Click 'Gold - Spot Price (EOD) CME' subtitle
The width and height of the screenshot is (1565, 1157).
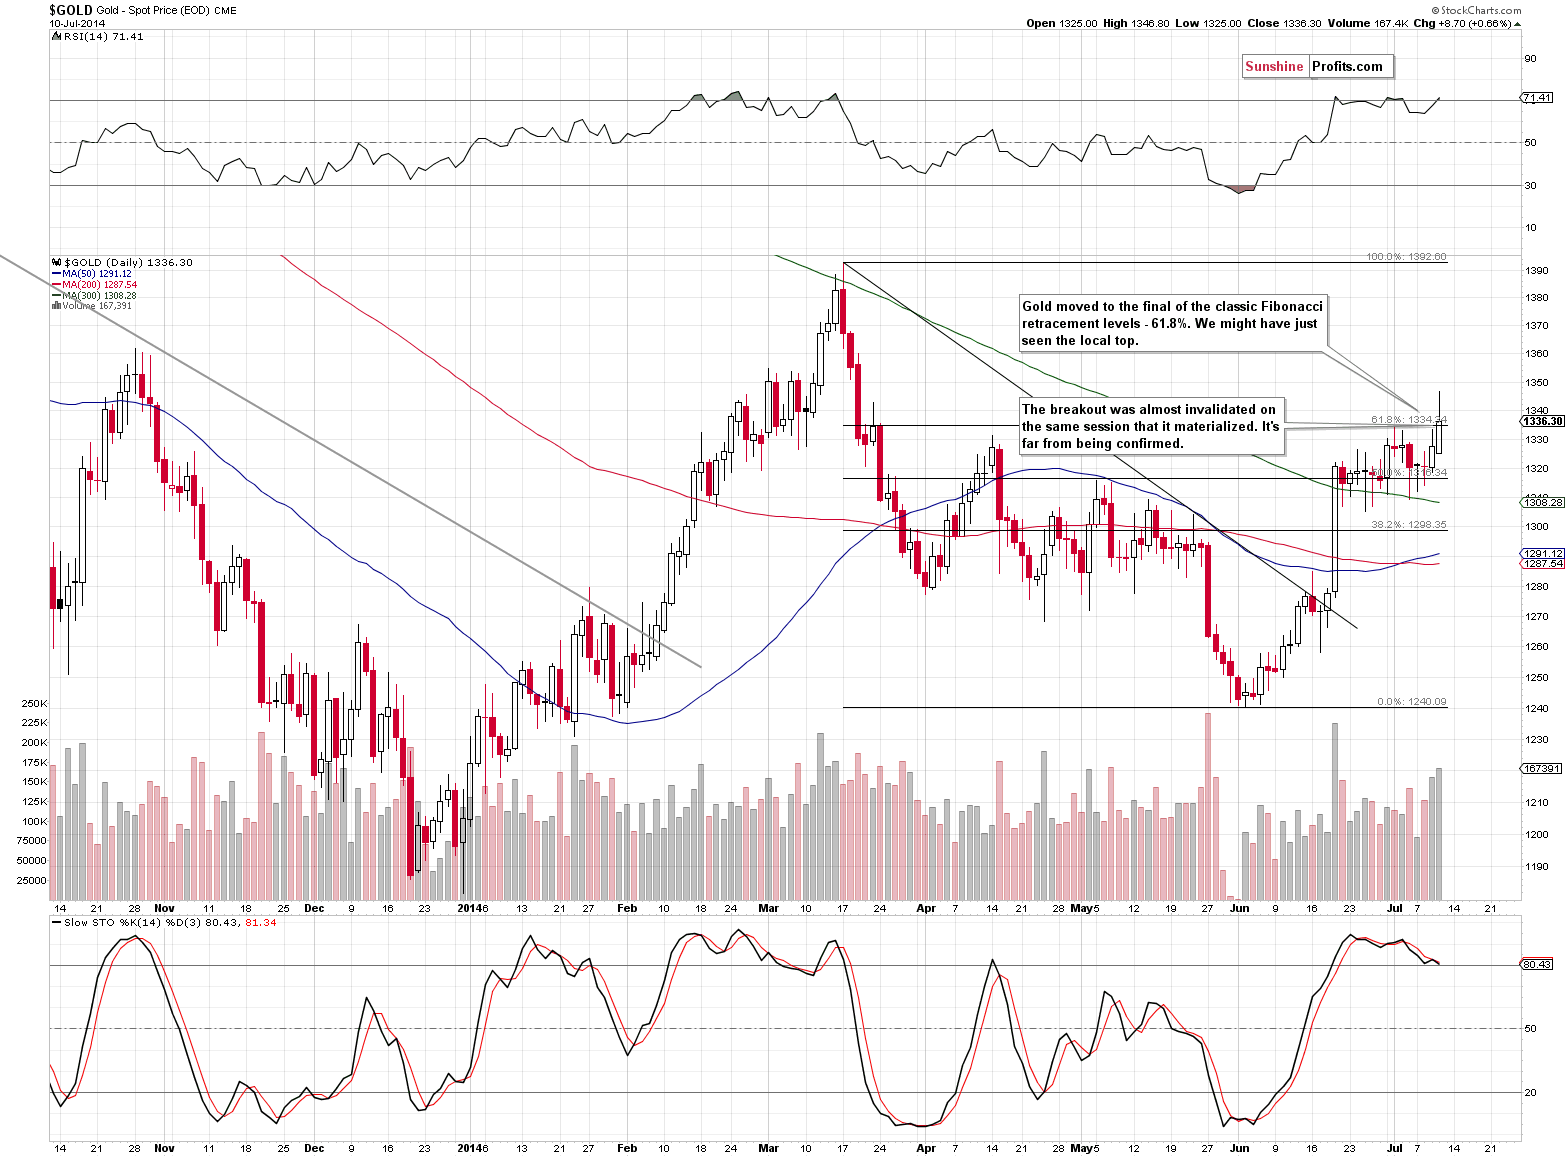tap(167, 10)
